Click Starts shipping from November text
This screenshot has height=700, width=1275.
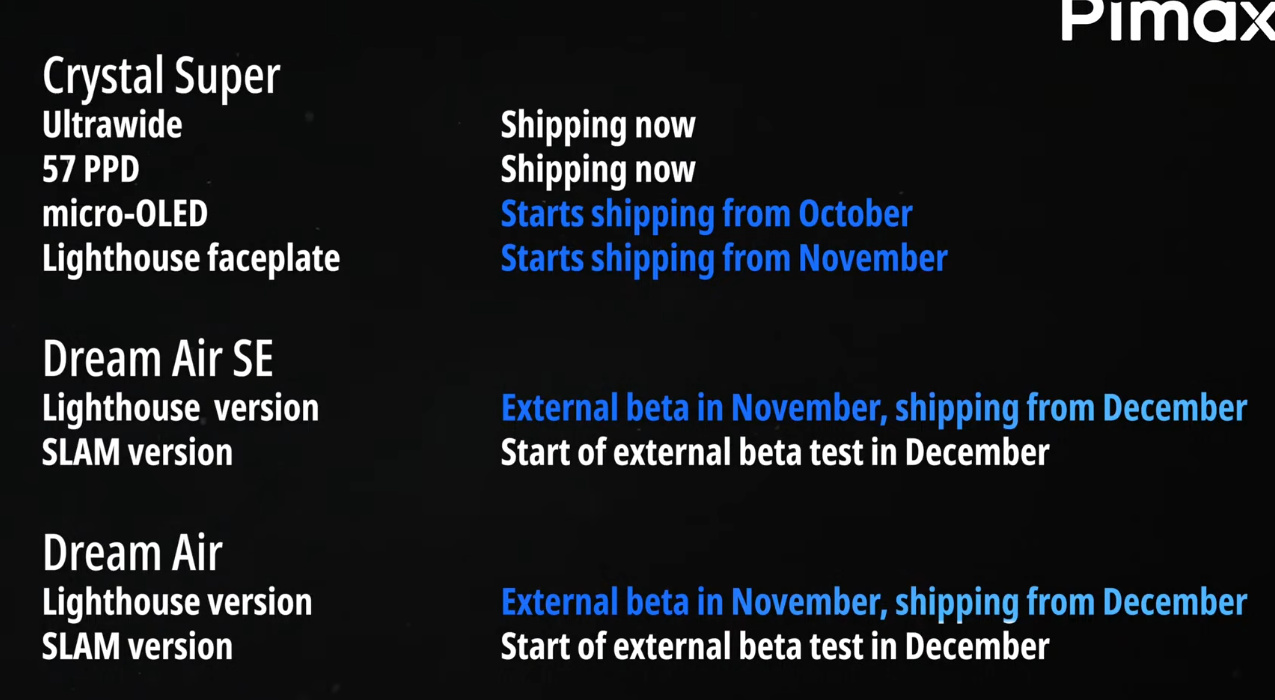click(724, 258)
